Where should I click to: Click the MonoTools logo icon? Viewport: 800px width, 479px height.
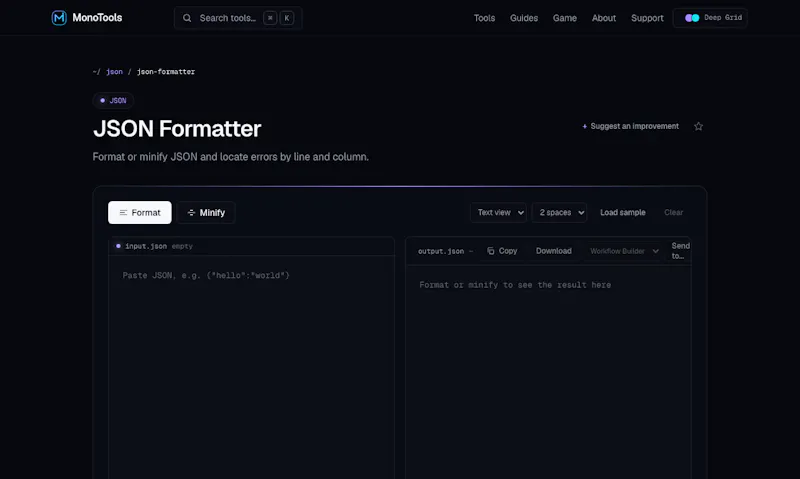click(x=59, y=18)
